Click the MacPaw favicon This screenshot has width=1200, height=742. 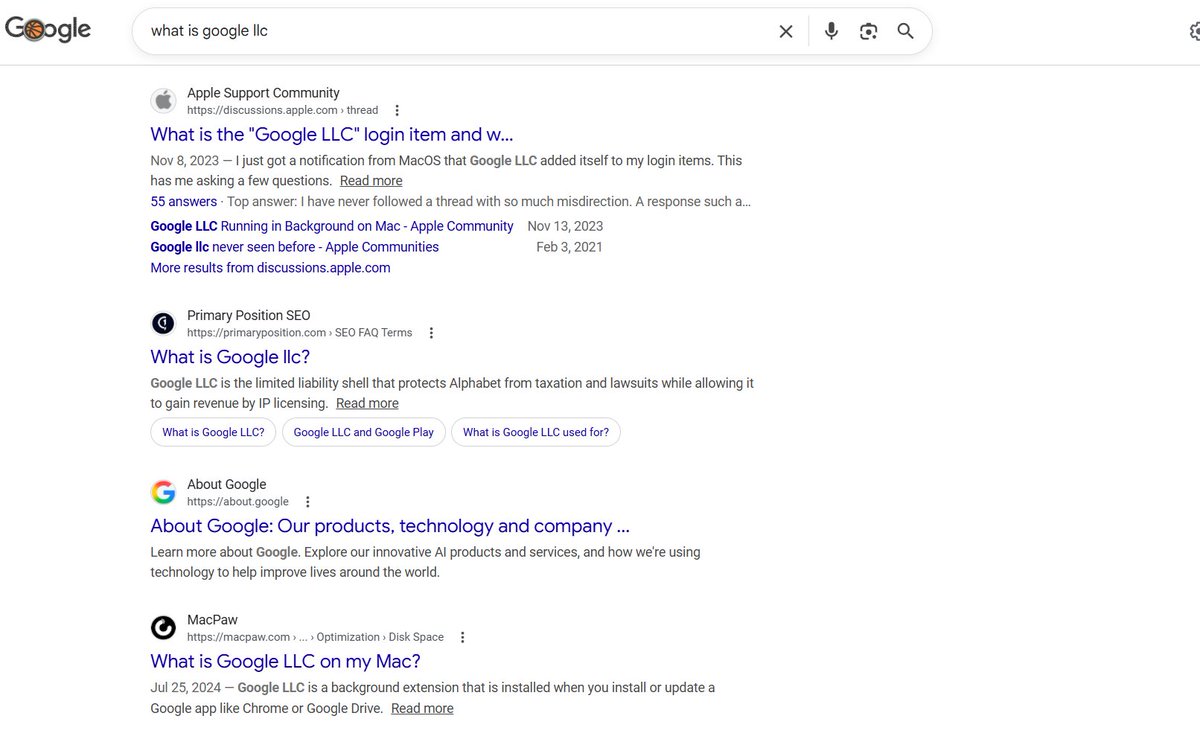(x=163, y=627)
